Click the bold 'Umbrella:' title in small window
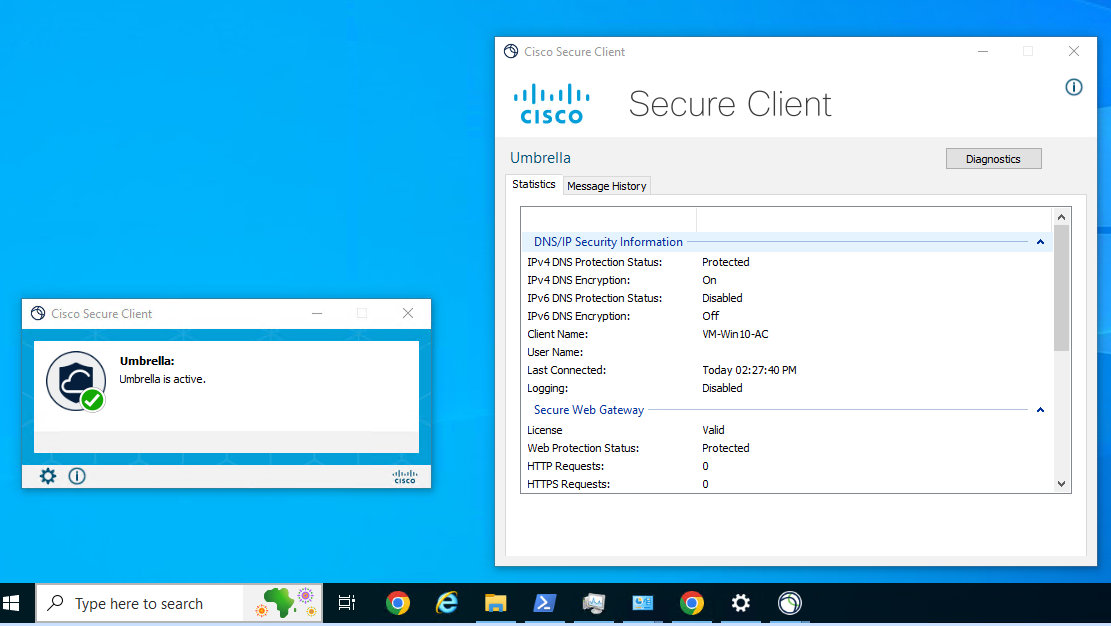1111x626 pixels. coord(147,361)
